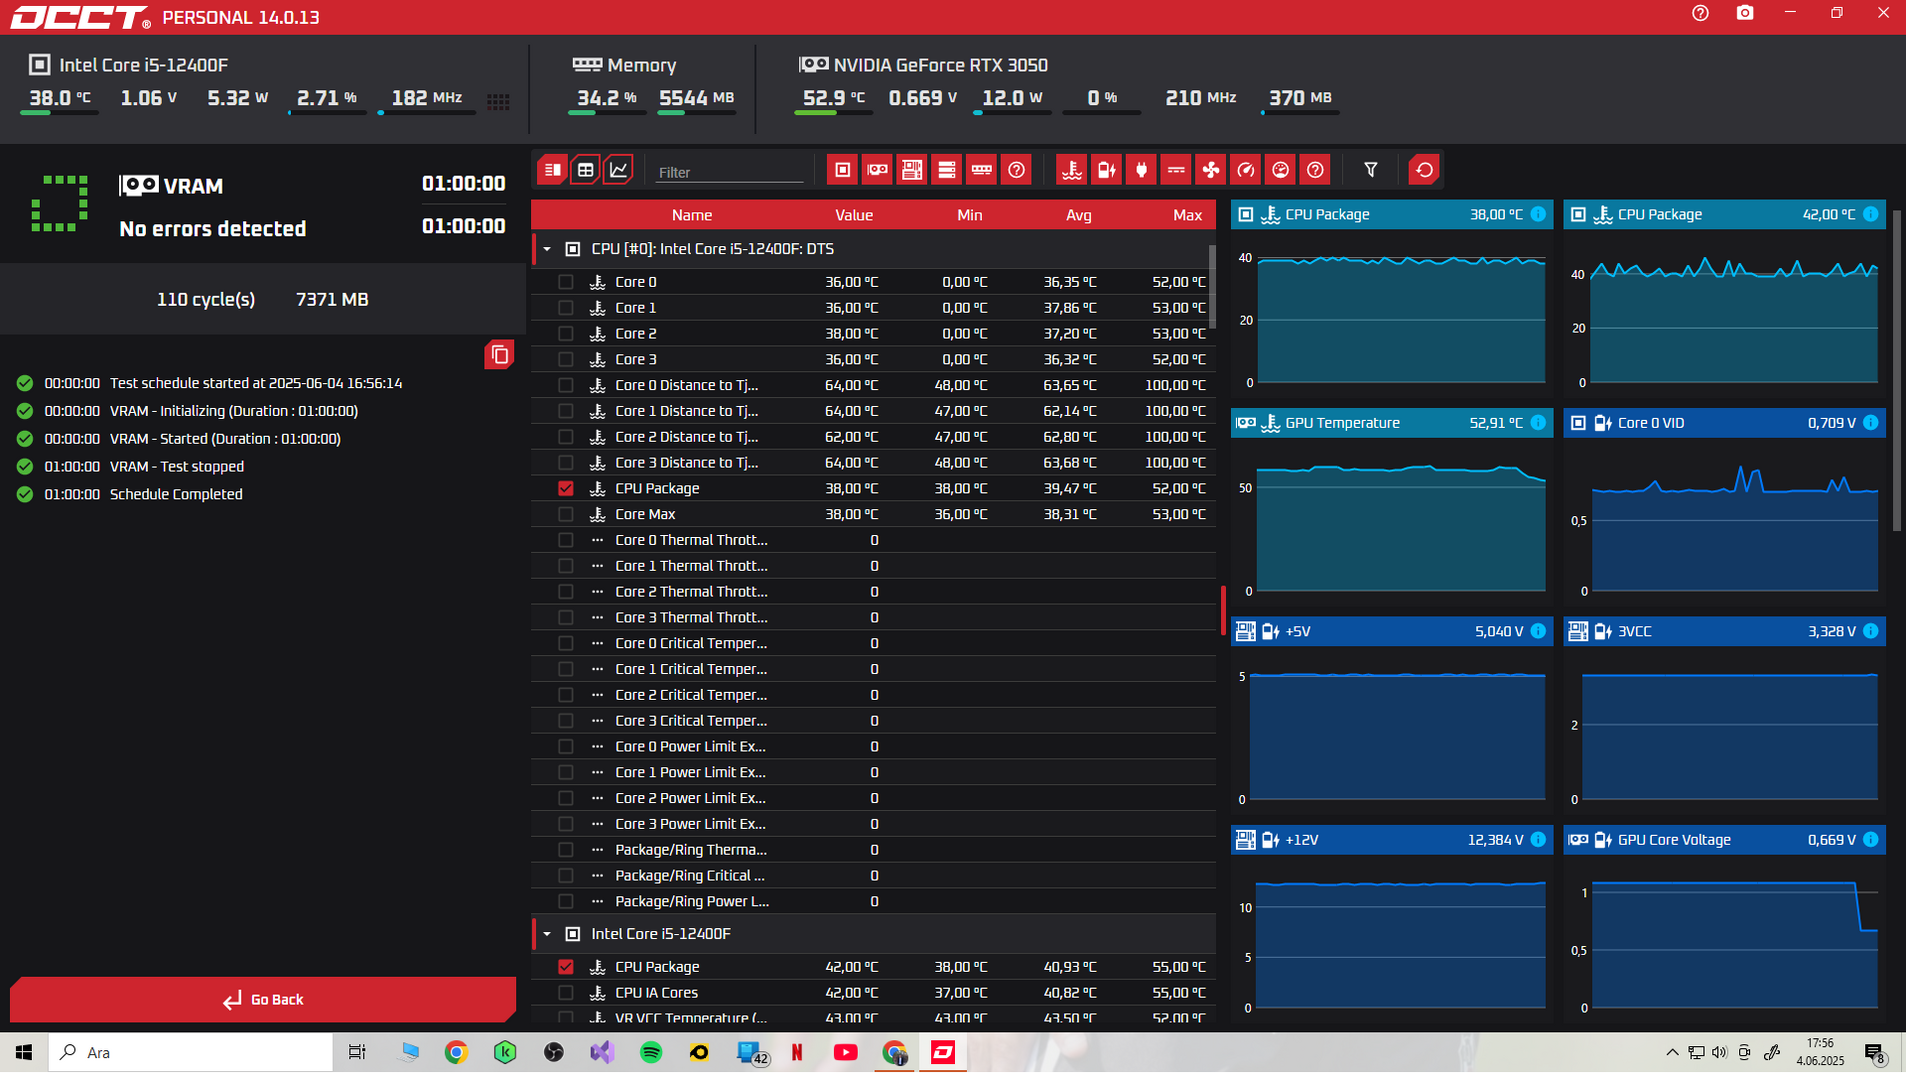Screen dimensions: 1906x1080
Task: Collapse the non-DTS Intel Core i5-12400F group
Action: tap(547, 934)
